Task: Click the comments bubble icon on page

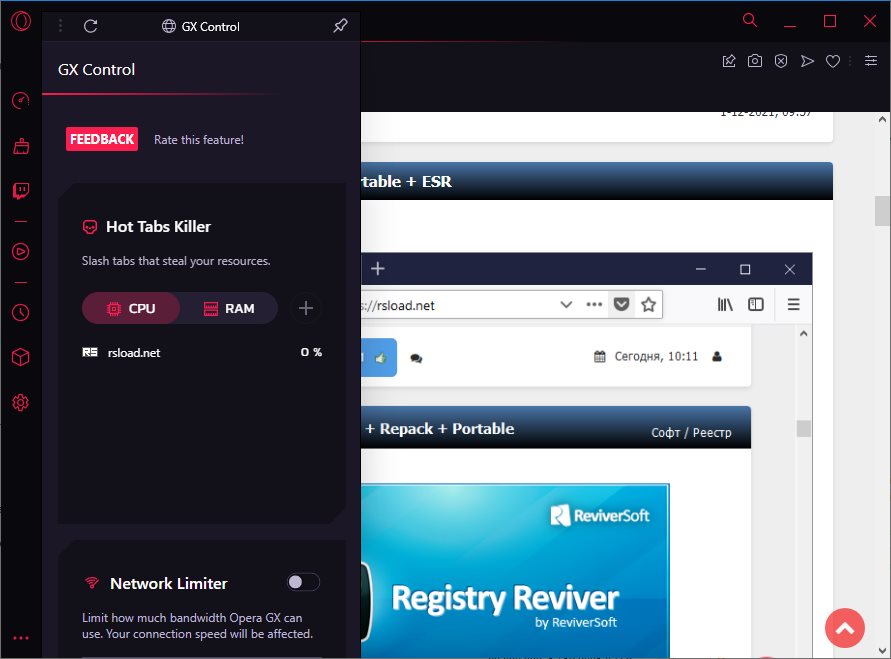Action: pos(416,358)
